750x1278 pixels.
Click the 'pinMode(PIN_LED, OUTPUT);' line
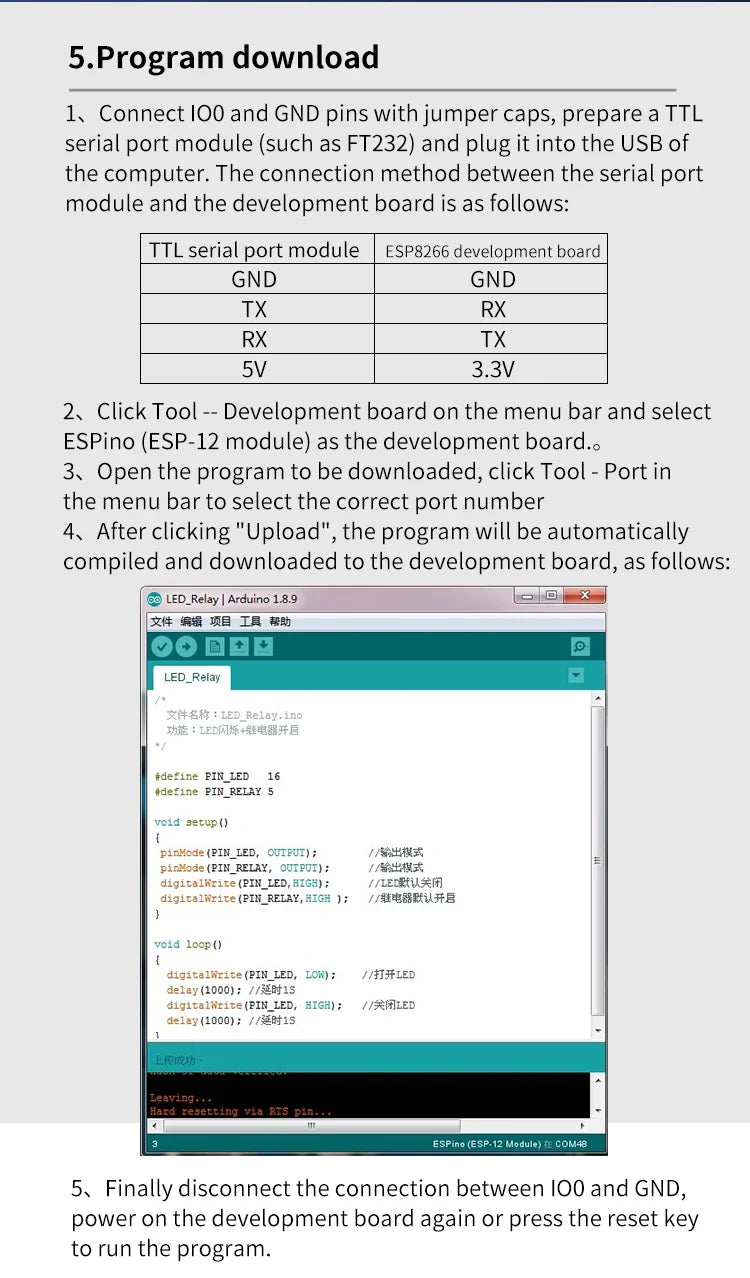(238, 853)
